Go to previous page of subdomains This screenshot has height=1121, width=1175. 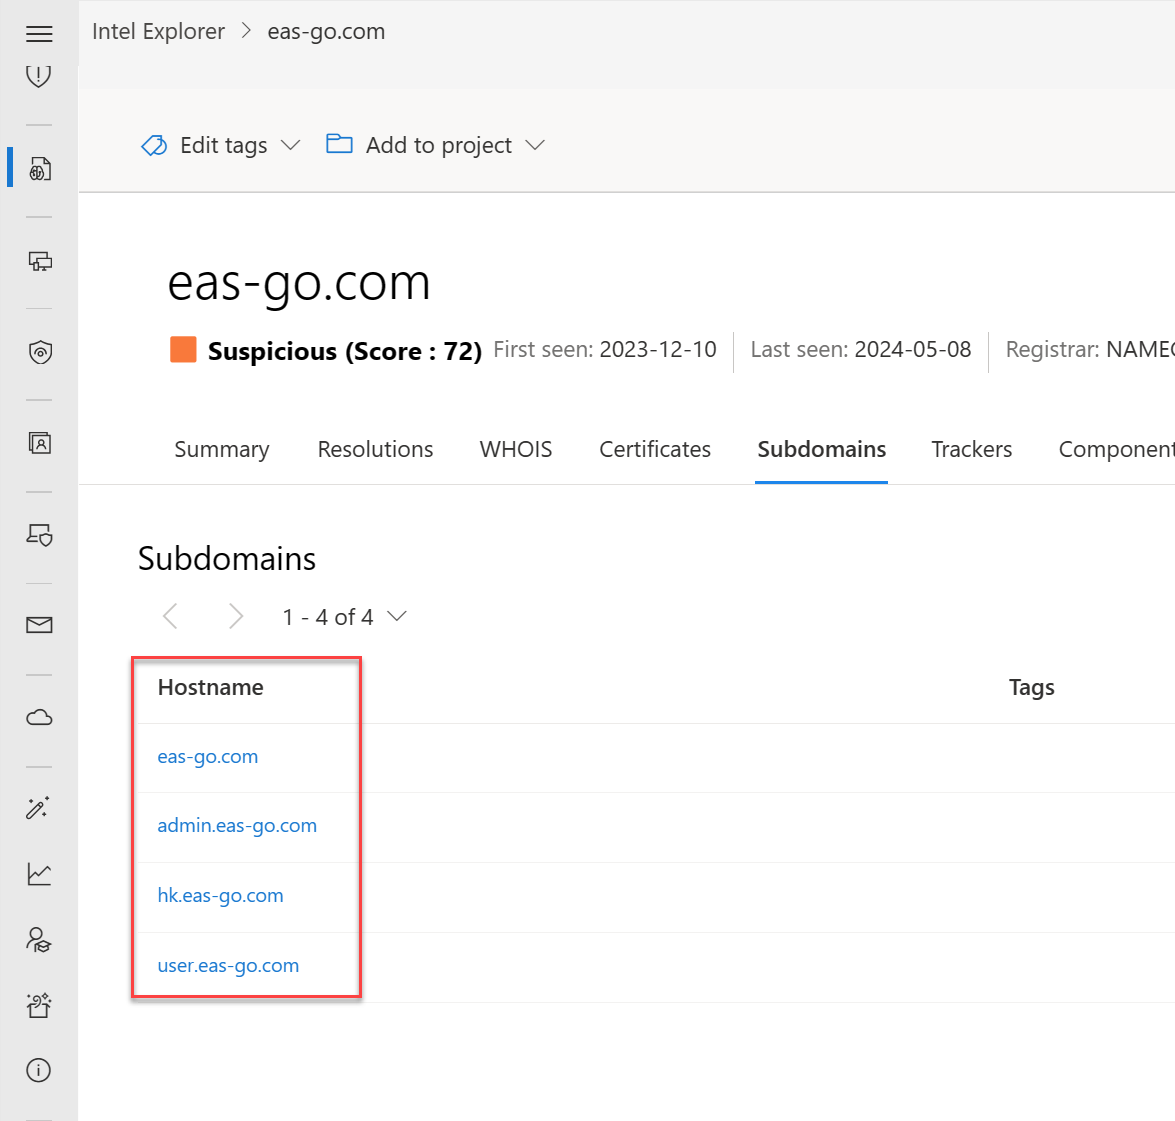(171, 617)
